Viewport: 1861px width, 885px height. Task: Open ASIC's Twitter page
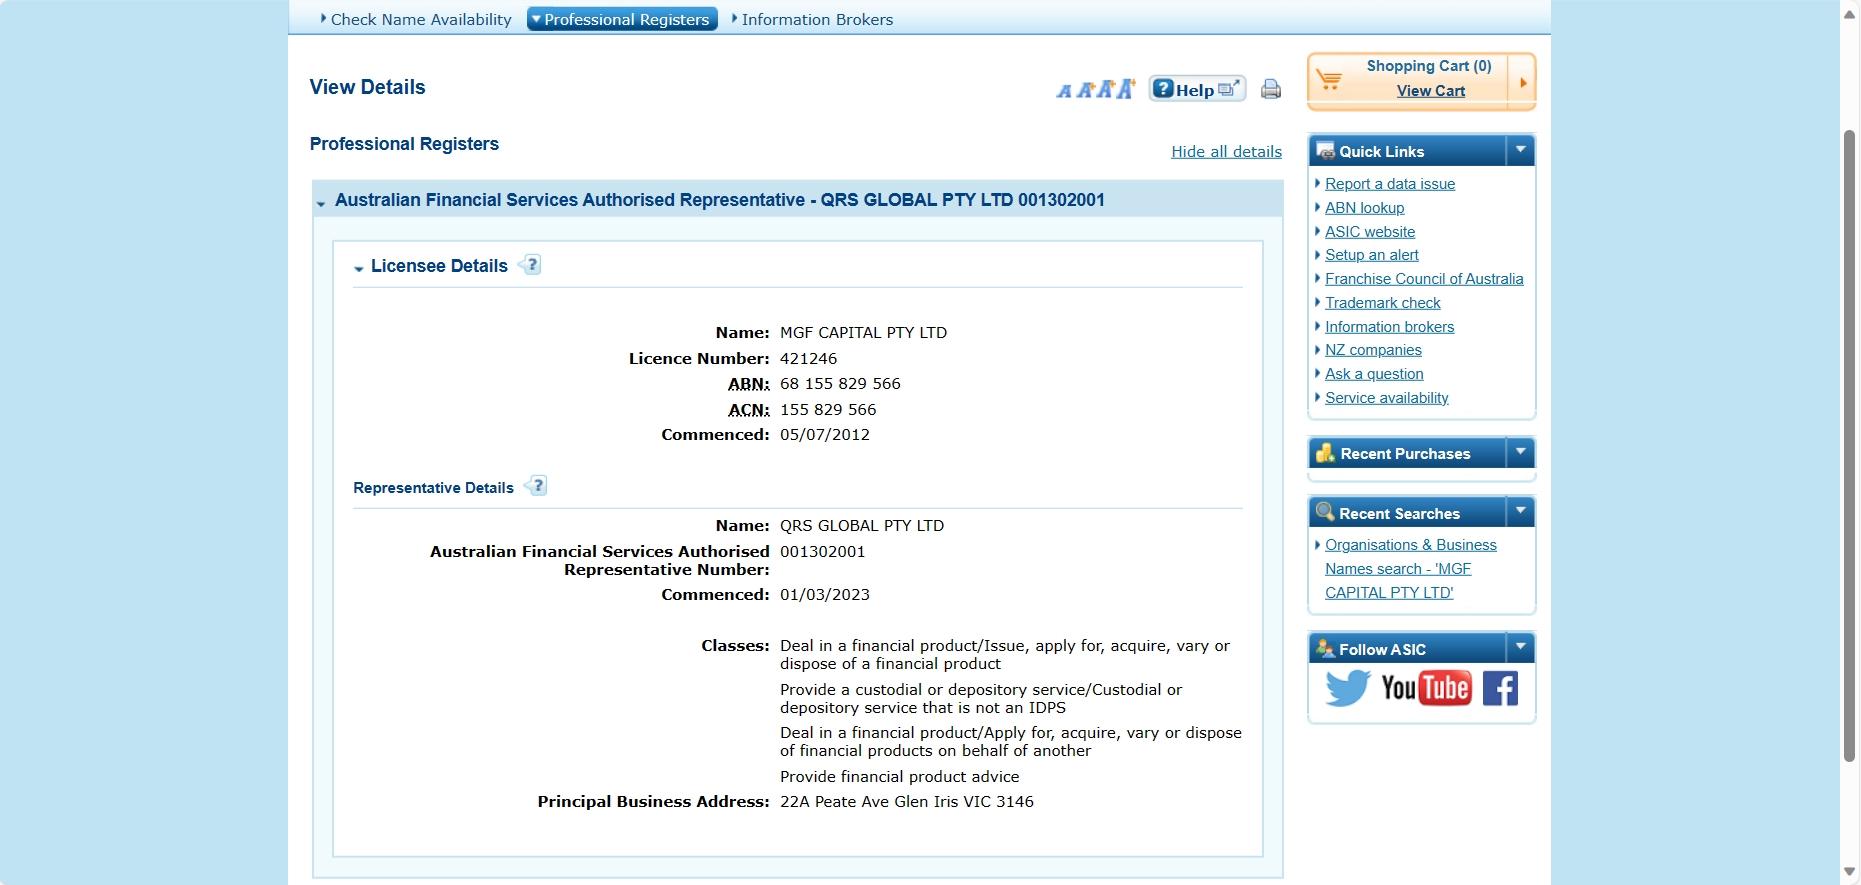tap(1347, 688)
